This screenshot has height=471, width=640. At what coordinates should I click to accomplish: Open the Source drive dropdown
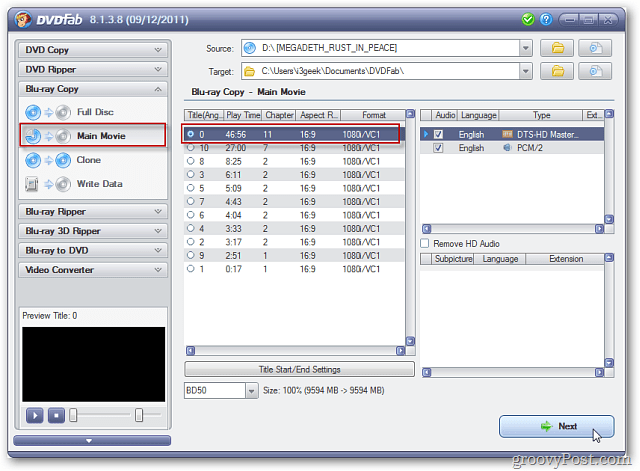(526, 48)
